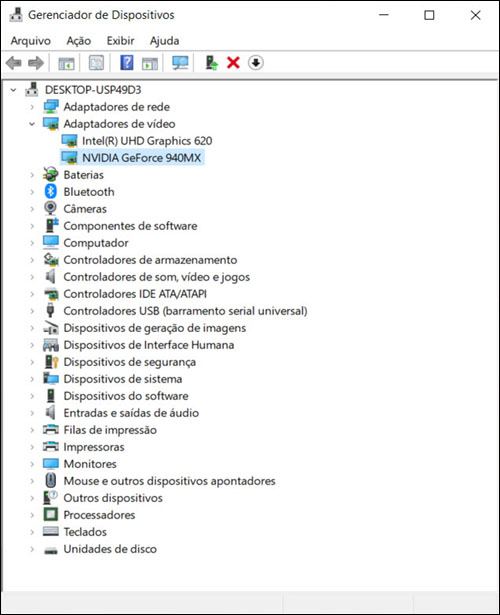Select Dispositivos de sistema label
Image resolution: width=500 pixels, height=615 pixels.
pos(123,379)
